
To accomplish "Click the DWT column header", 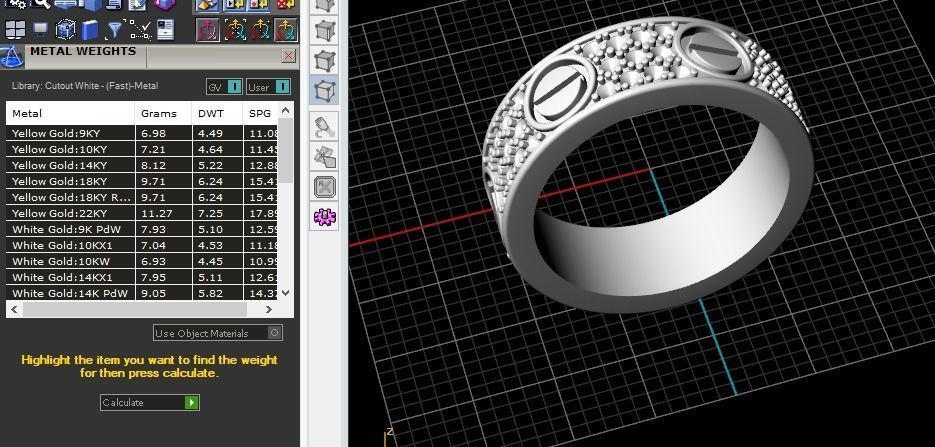I will (x=217, y=113).
